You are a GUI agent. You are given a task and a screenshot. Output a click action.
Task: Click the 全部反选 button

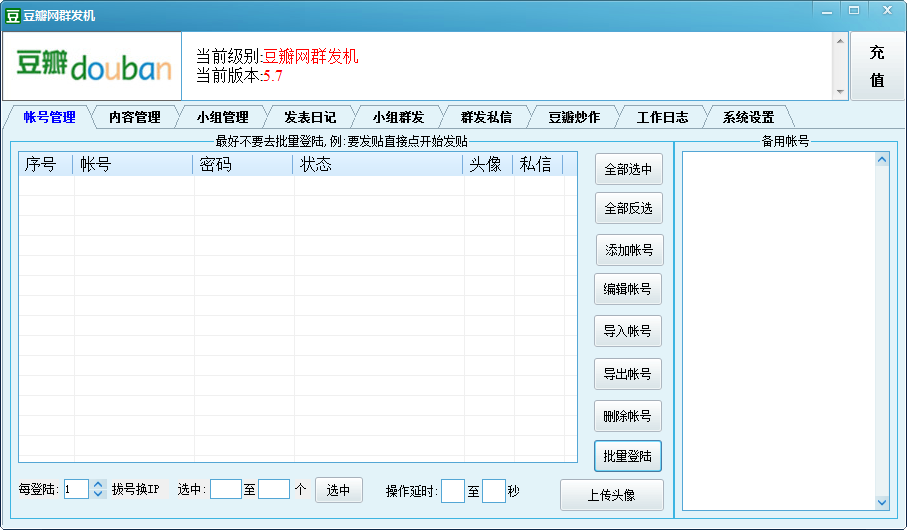[x=629, y=208]
